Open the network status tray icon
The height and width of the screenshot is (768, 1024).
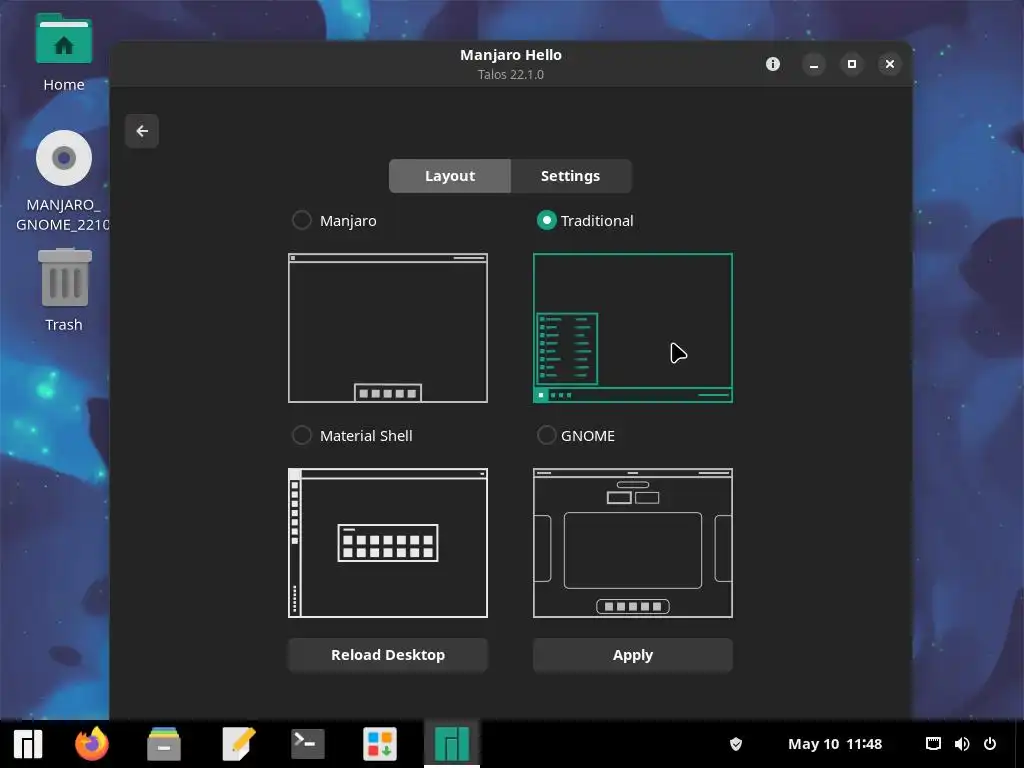point(933,744)
